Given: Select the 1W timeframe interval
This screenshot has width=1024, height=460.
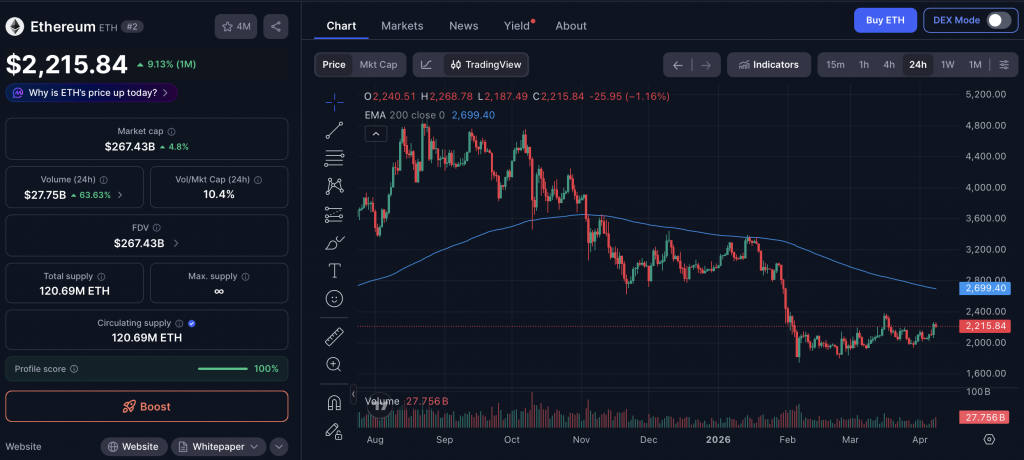Looking at the screenshot, I should (947, 65).
